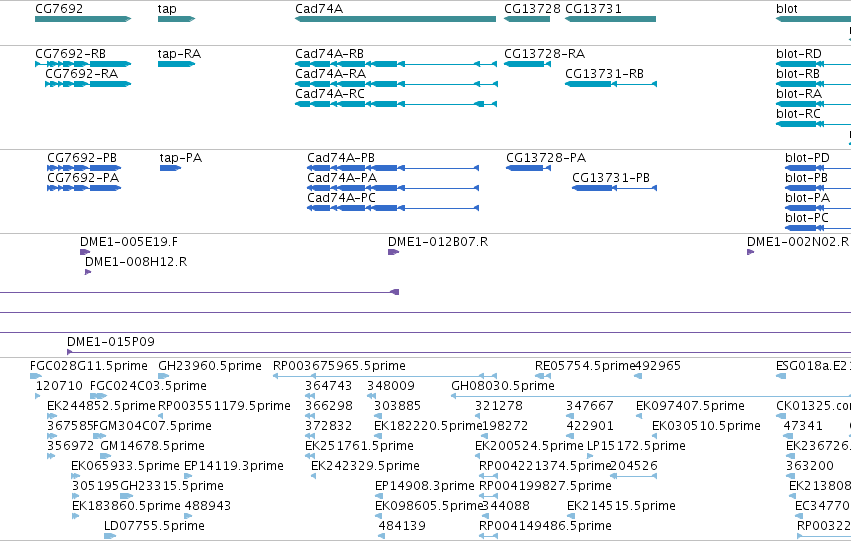Select EST label EK065933.5prime
Viewport: 851px width, 541px height.
[x=125, y=466]
